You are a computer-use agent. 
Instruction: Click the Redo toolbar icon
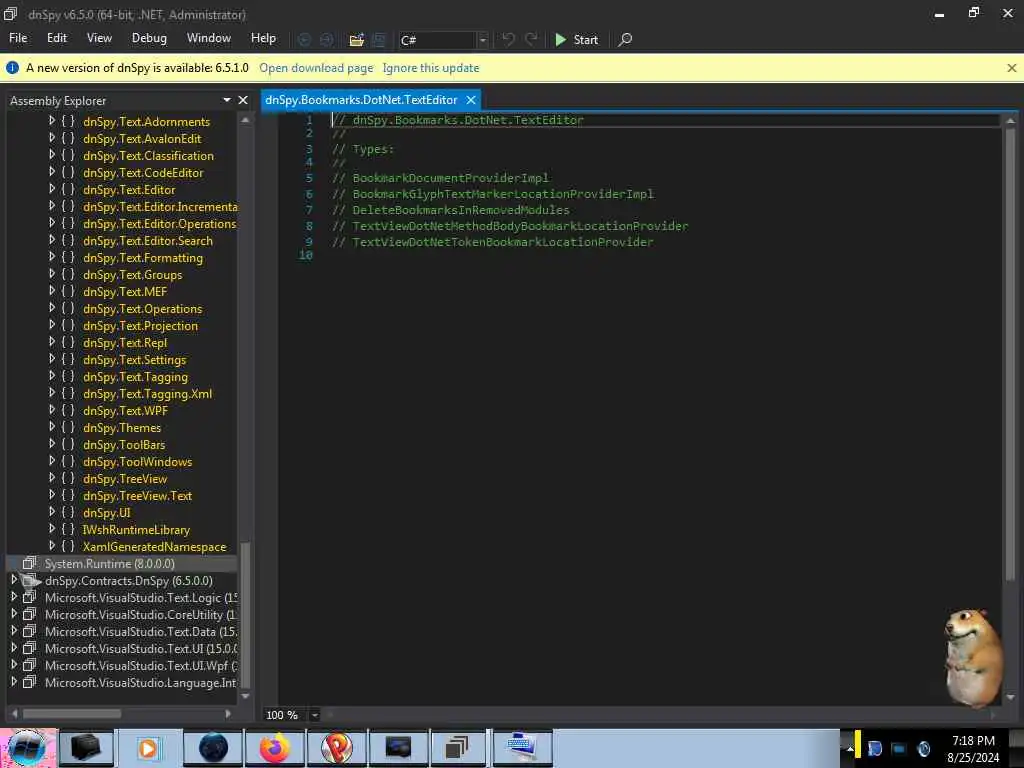coord(532,39)
